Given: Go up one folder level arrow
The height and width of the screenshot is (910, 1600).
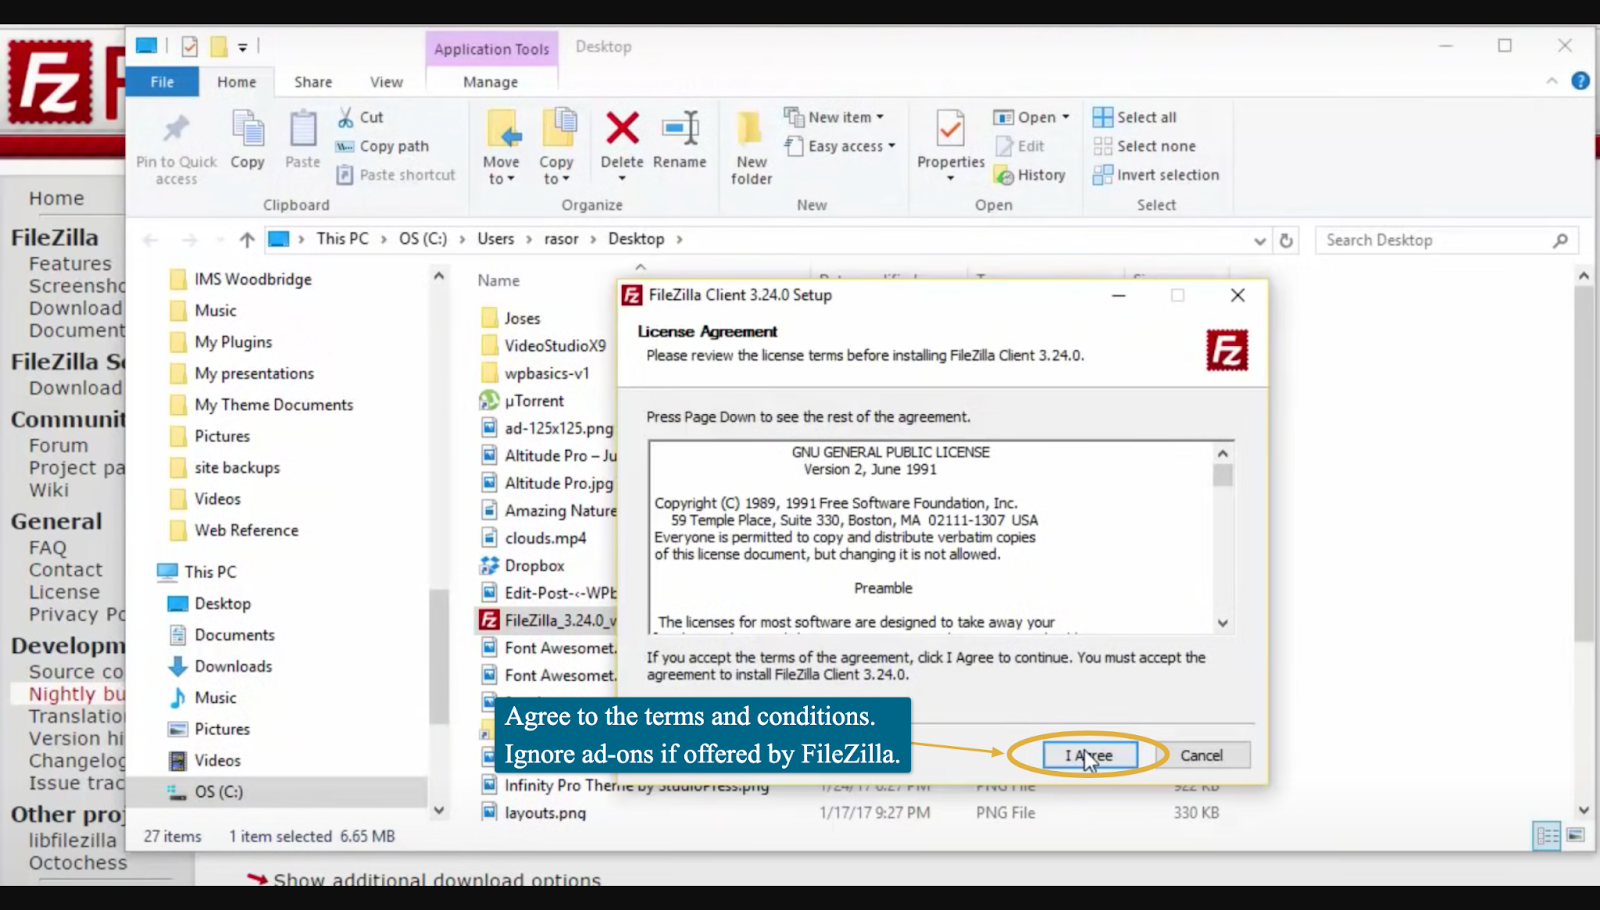Looking at the screenshot, I should pyautogui.click(x=247, y=239).
